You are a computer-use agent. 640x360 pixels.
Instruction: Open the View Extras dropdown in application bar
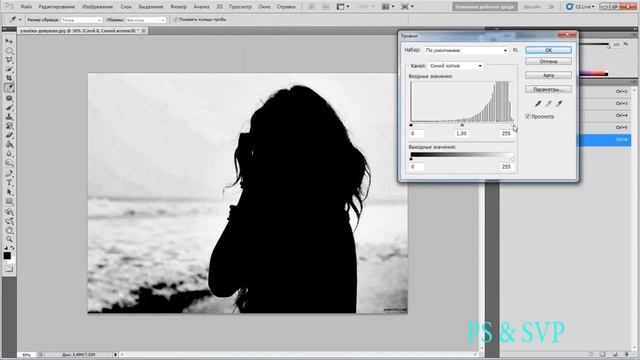point(342,7)
